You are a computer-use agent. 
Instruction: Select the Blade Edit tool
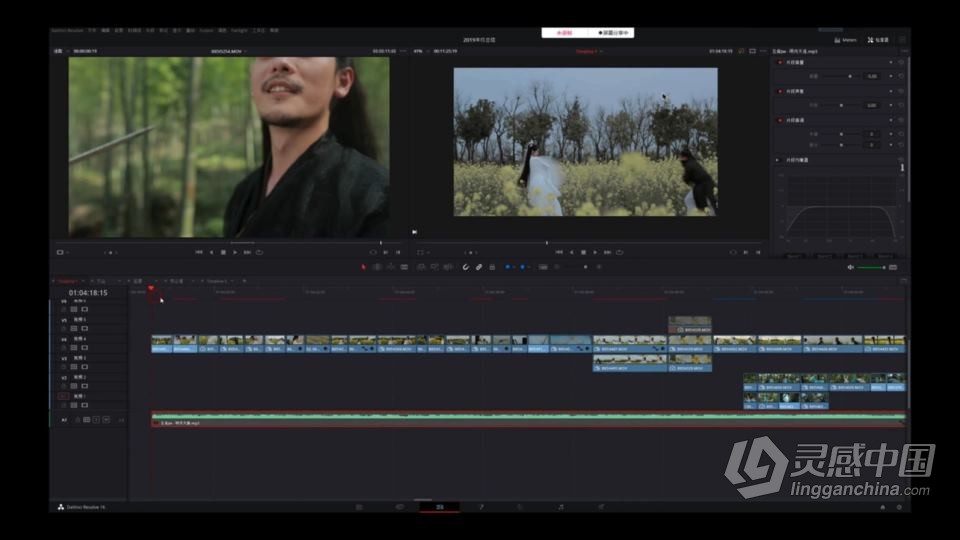point(404,267)
